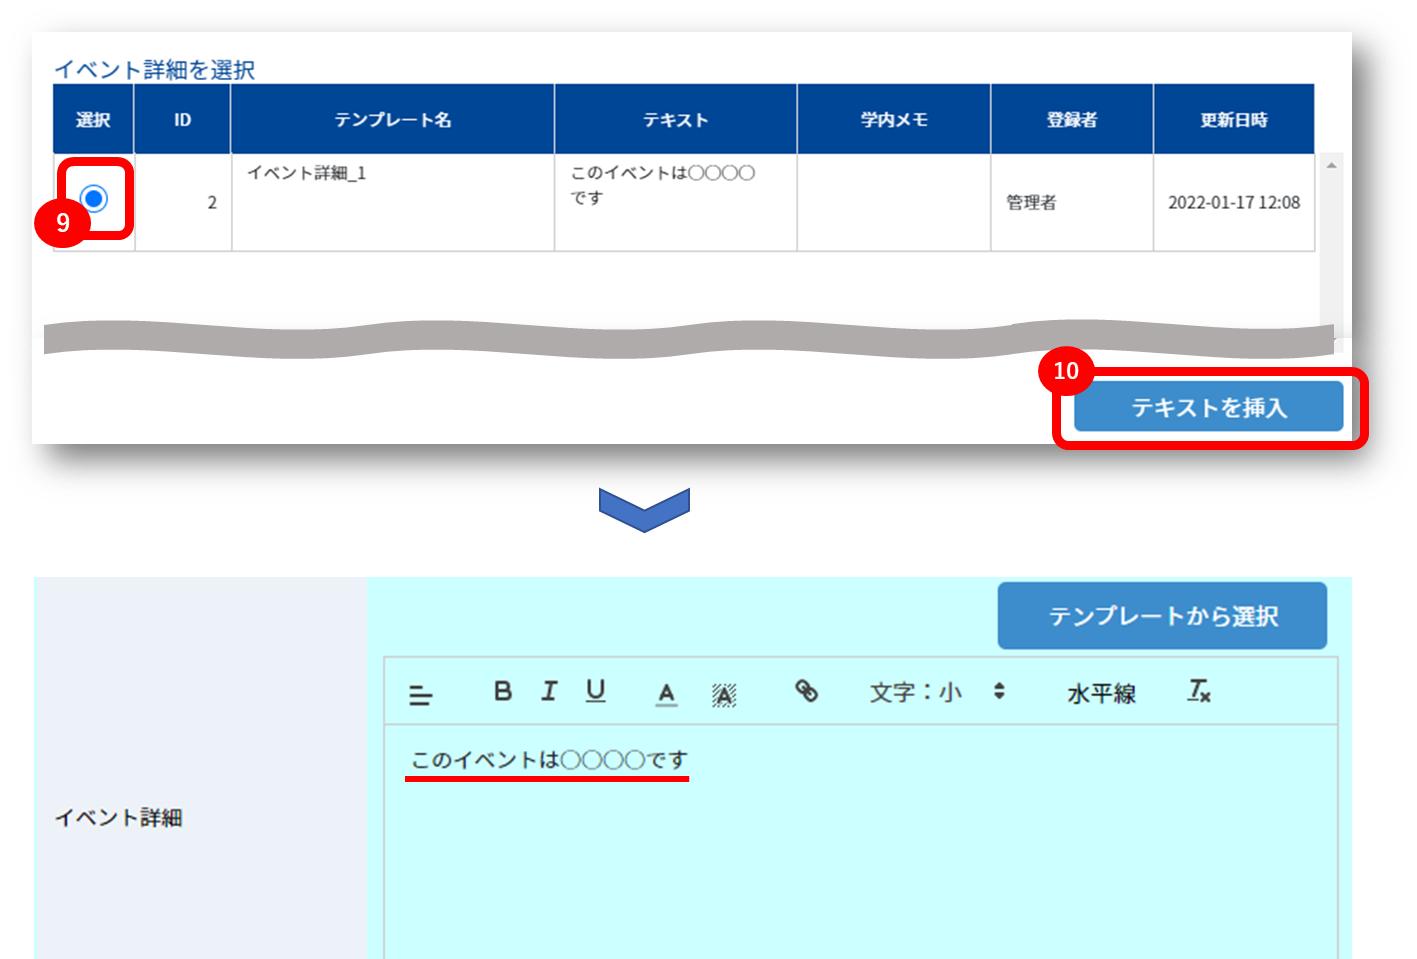Open the 文字：小 font size dropdown
1417x959 pixels.
coord(937,692)
